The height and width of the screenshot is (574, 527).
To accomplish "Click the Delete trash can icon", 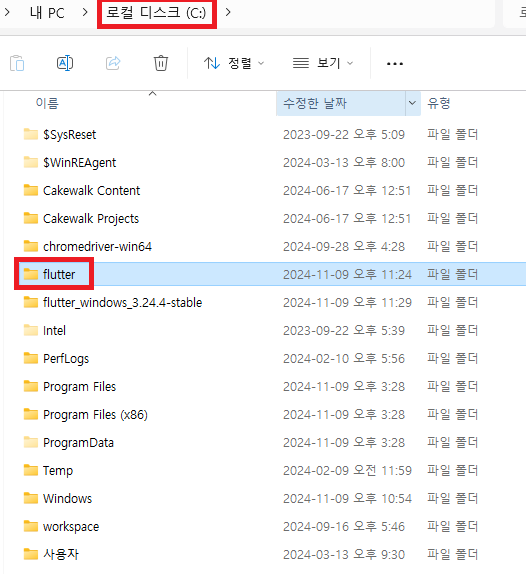I will coord(161,63).
